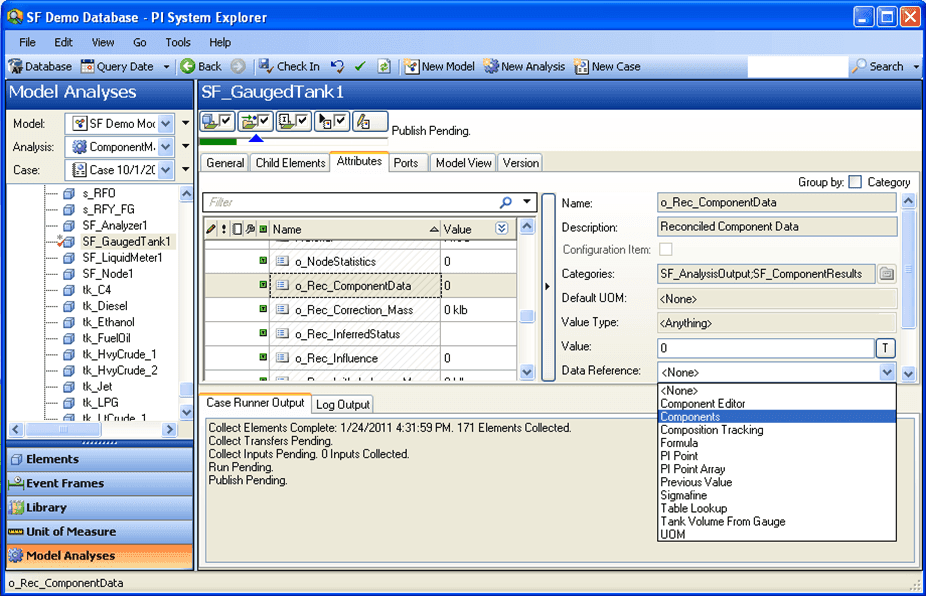This screenshot has height=596, width=926.
Task: Click the refresh icon next to the checkmark
Action: click(x=384, y=67)
